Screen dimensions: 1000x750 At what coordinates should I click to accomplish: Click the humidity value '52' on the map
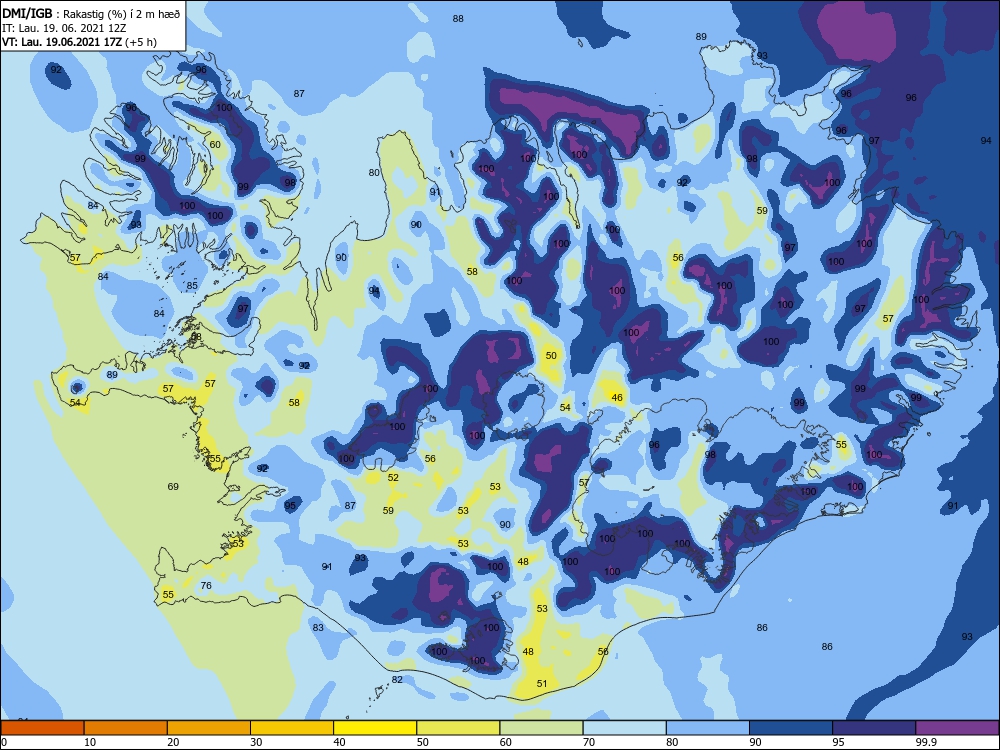393,478
